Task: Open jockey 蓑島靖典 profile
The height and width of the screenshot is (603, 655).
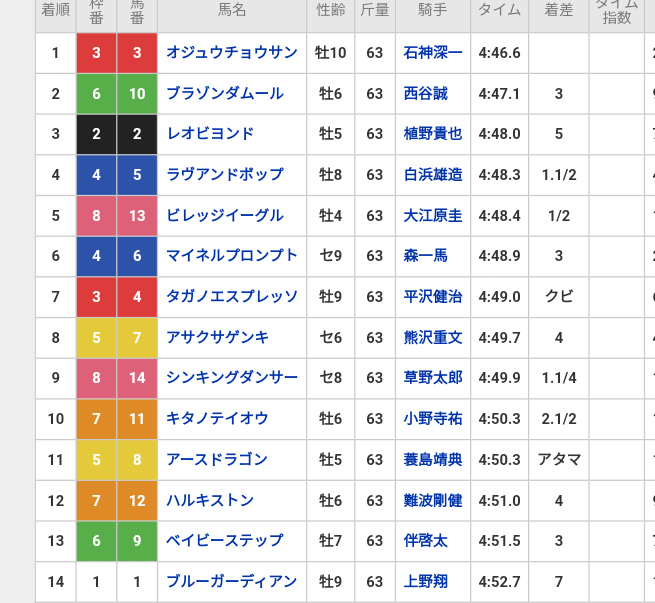Action: point(433,459)
